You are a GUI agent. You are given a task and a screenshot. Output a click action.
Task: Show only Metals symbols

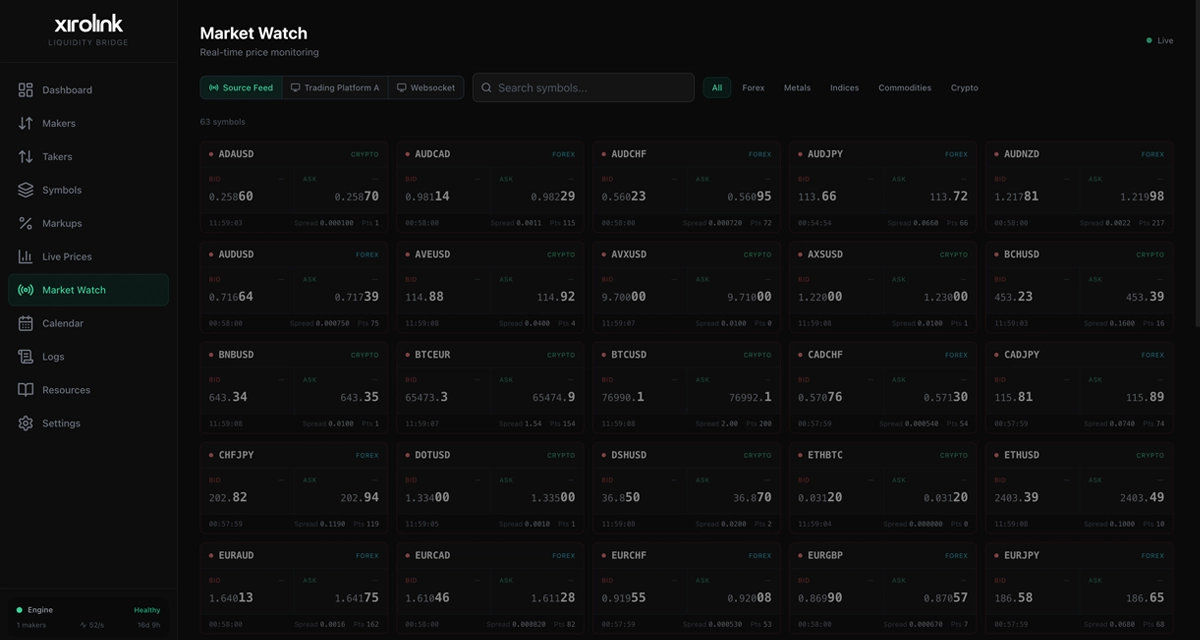pyautogui.click(x=797, y=88)
